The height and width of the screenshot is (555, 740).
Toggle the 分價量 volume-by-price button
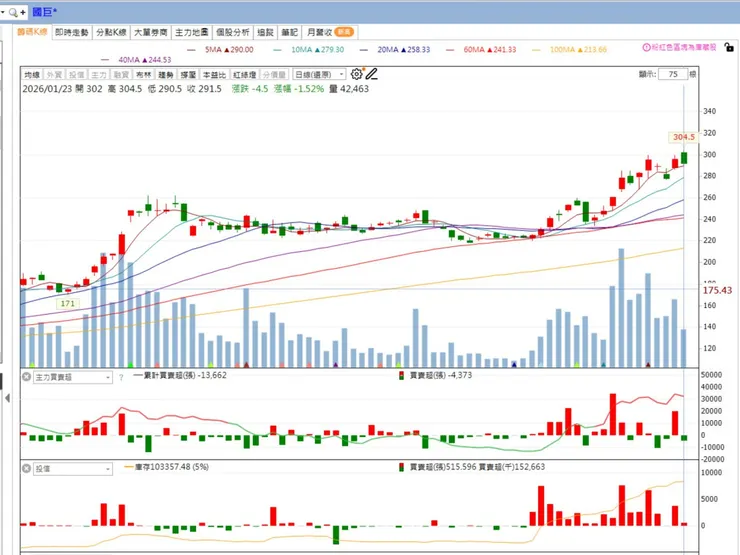(274, 75)
